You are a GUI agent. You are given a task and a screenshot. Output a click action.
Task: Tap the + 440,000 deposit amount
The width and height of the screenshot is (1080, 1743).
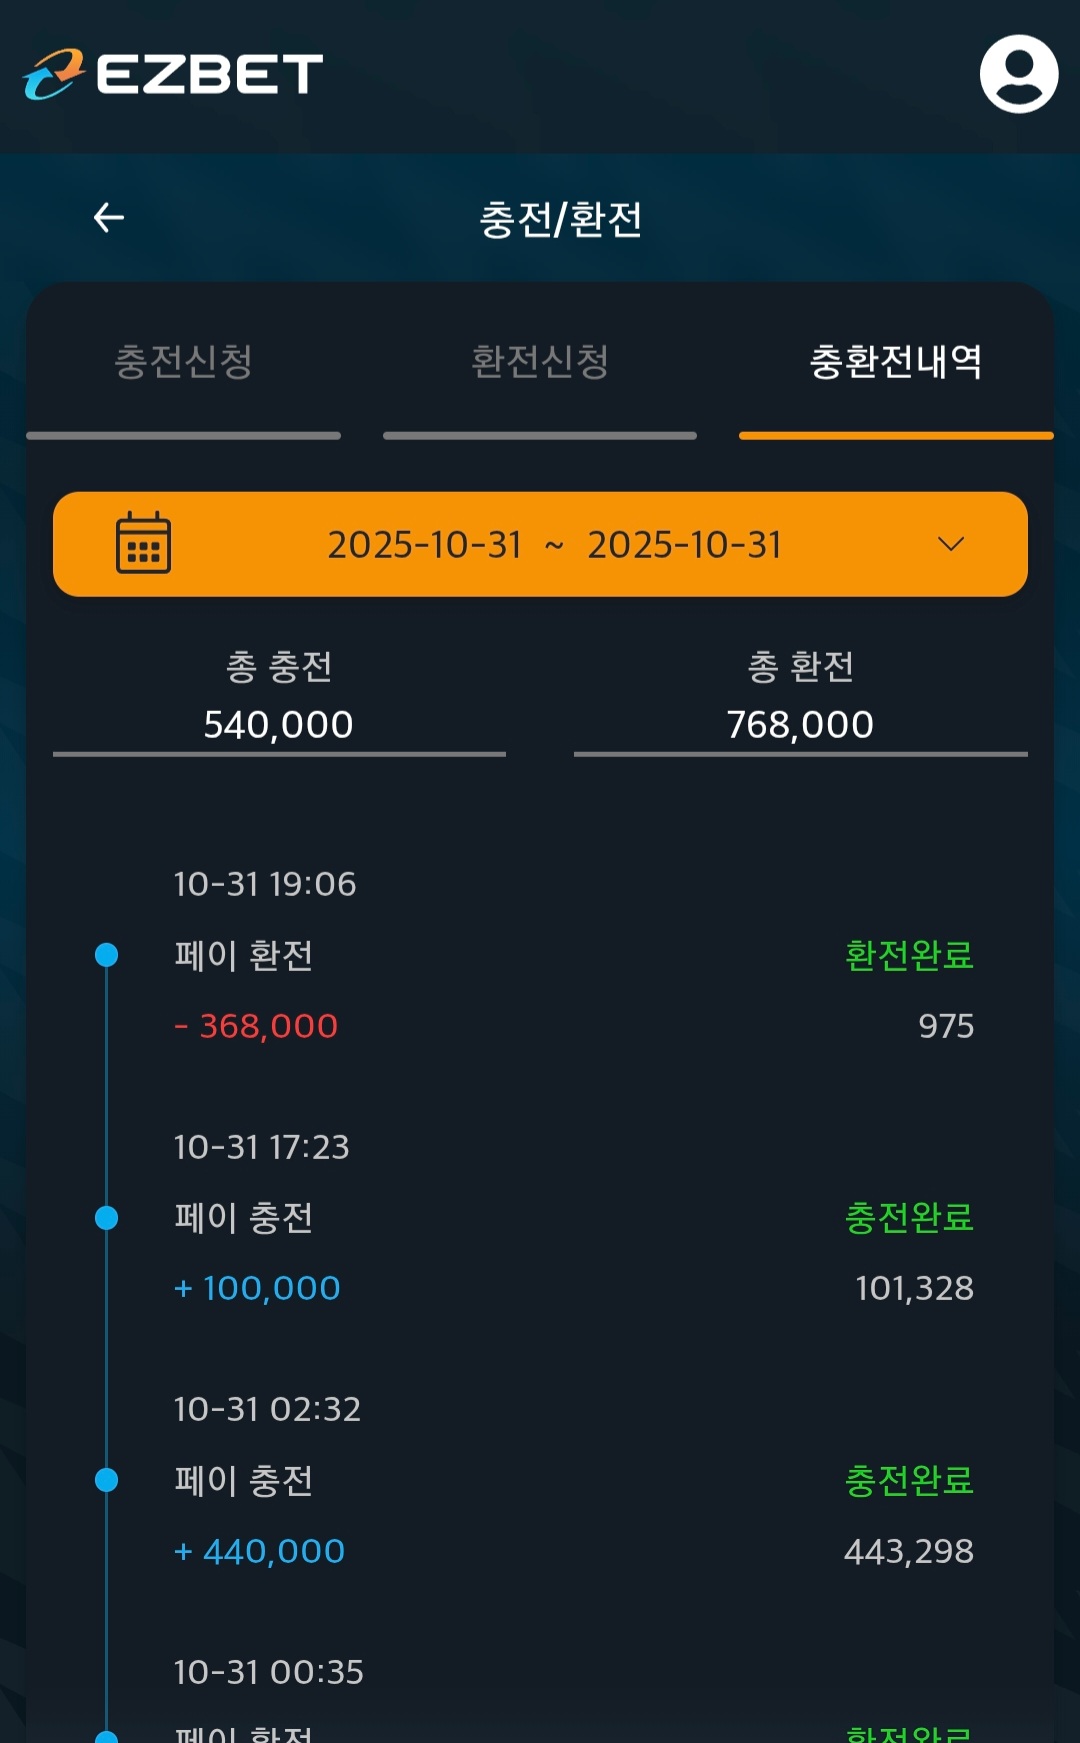(260, 1551)
